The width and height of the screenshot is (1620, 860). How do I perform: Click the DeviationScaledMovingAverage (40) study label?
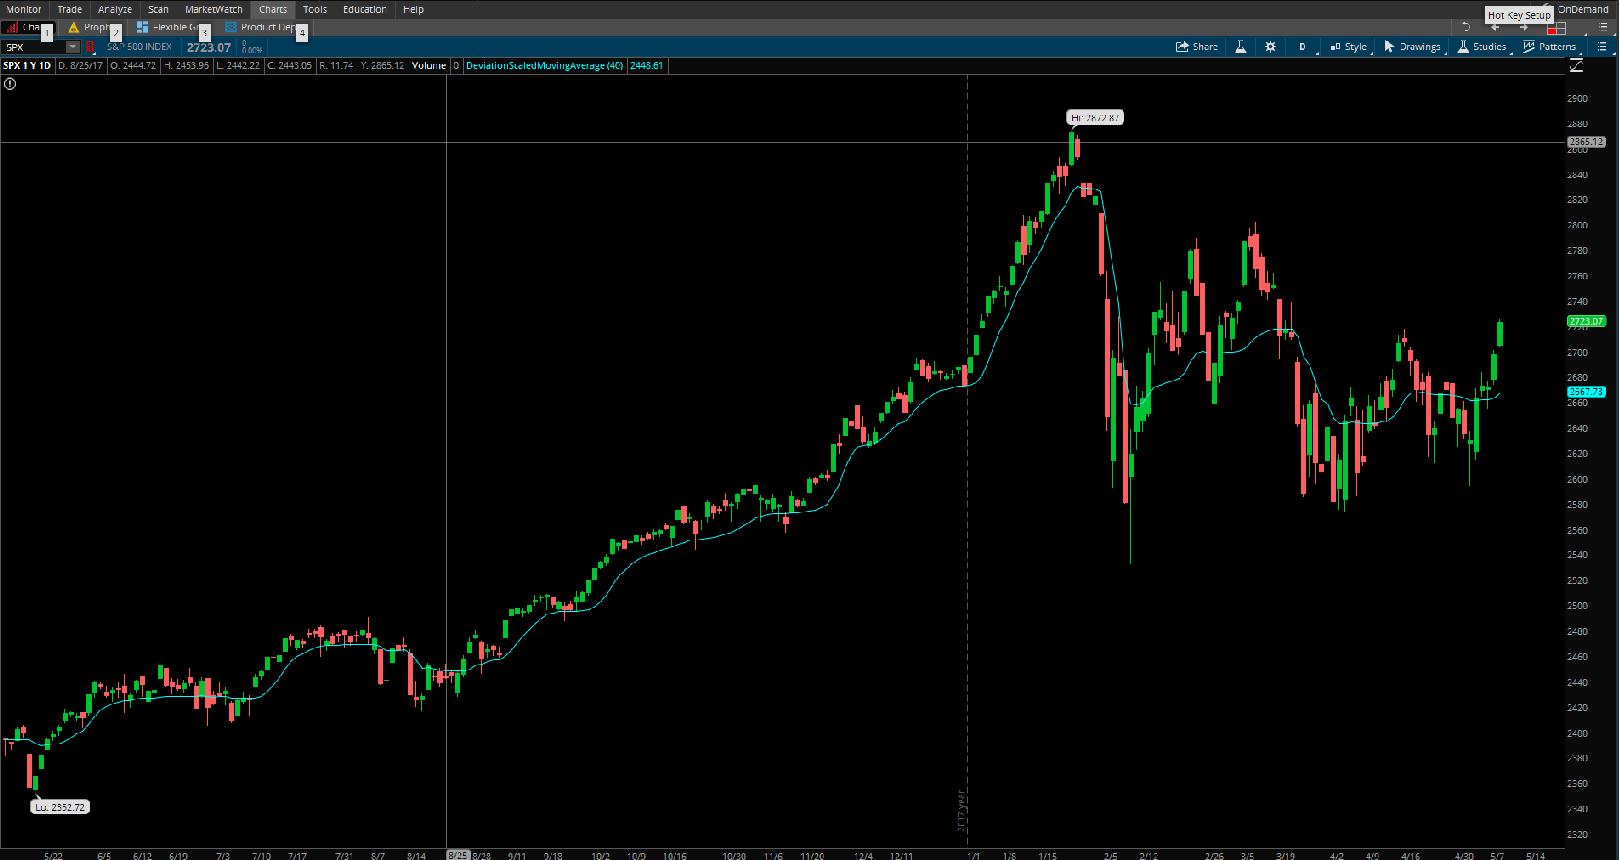tap(545, 66)
